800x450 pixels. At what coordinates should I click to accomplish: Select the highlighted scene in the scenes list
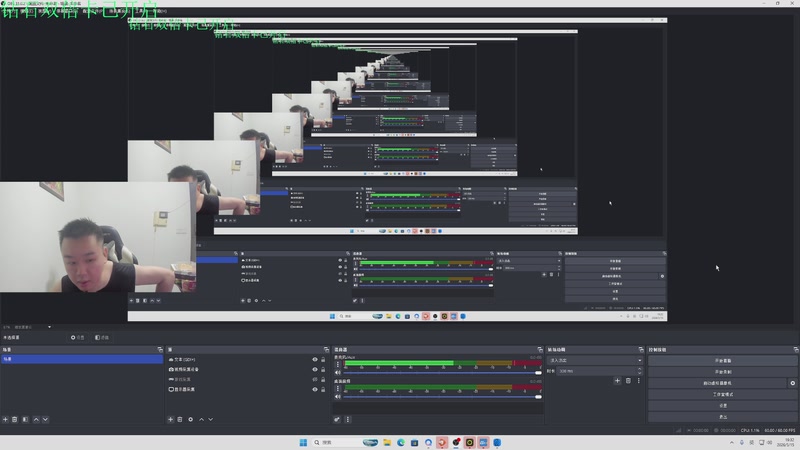[82, 359]
